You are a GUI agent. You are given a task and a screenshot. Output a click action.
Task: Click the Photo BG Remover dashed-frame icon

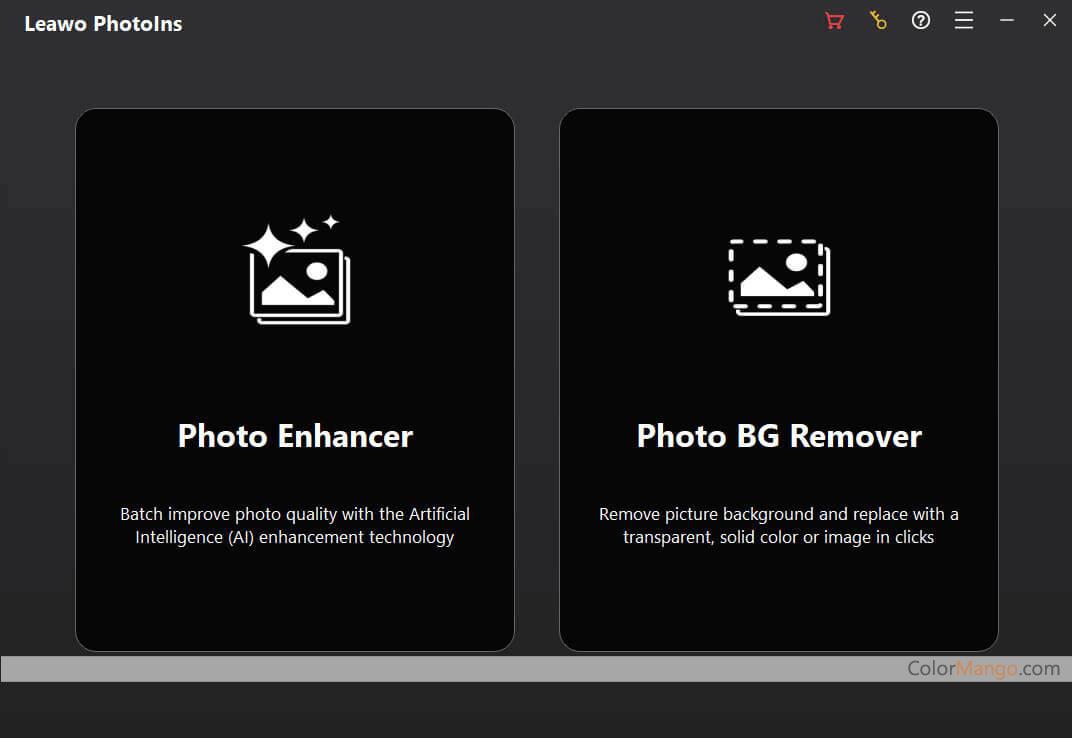[779, 277]
